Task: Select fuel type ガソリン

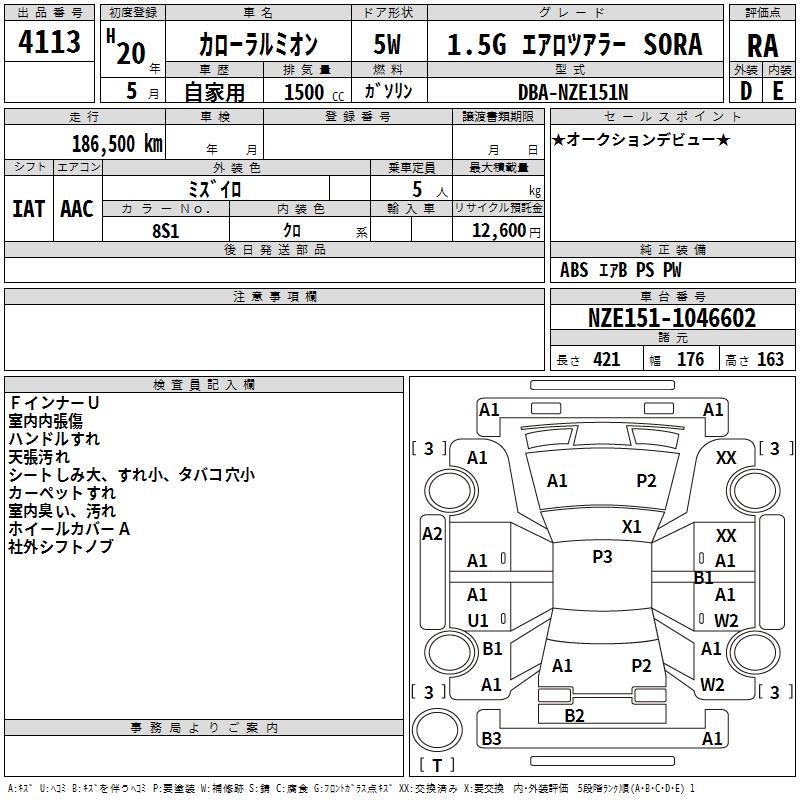Action: pos(388,91)
